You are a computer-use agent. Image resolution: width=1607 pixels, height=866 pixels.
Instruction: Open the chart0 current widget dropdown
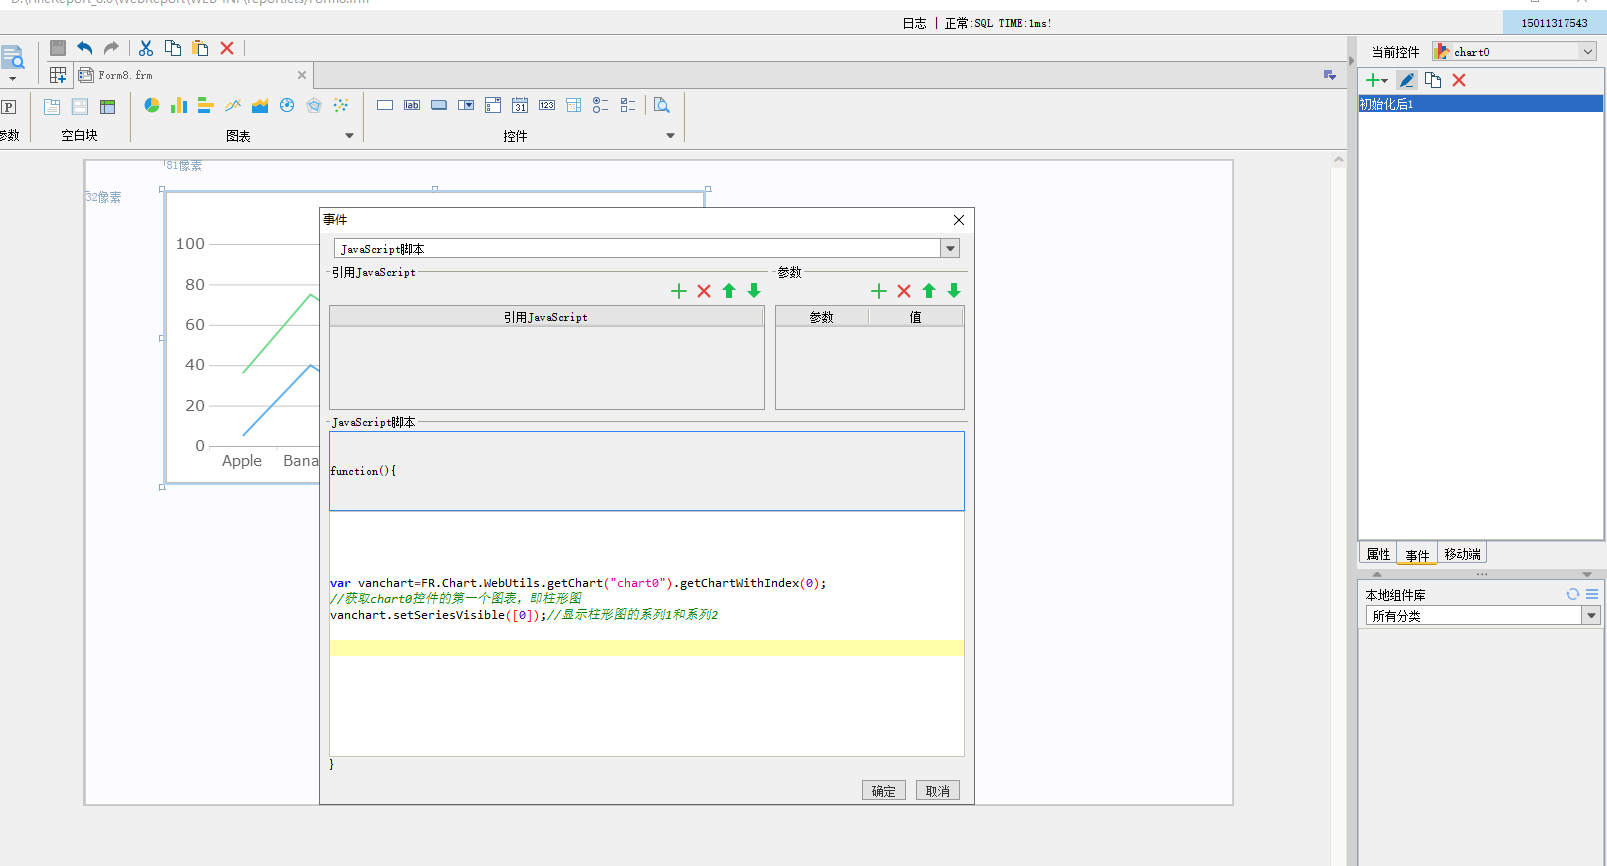coord(1588,52)
